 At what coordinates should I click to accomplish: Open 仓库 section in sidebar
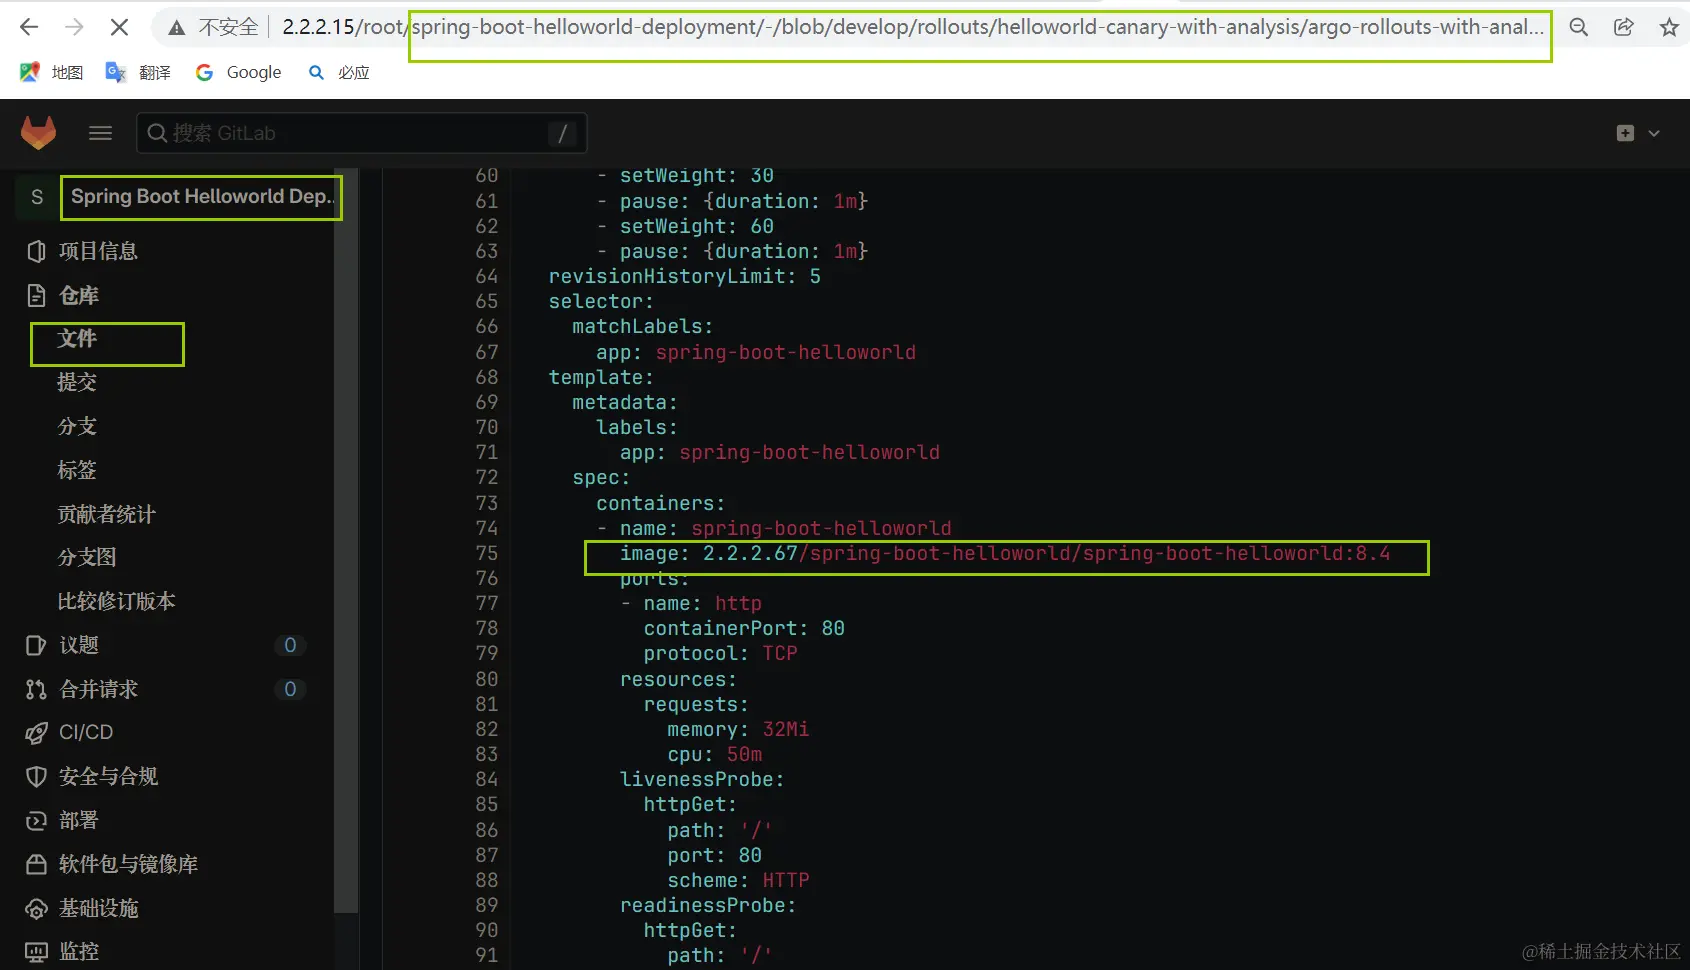pyautogui.click(x=79, y=295)
